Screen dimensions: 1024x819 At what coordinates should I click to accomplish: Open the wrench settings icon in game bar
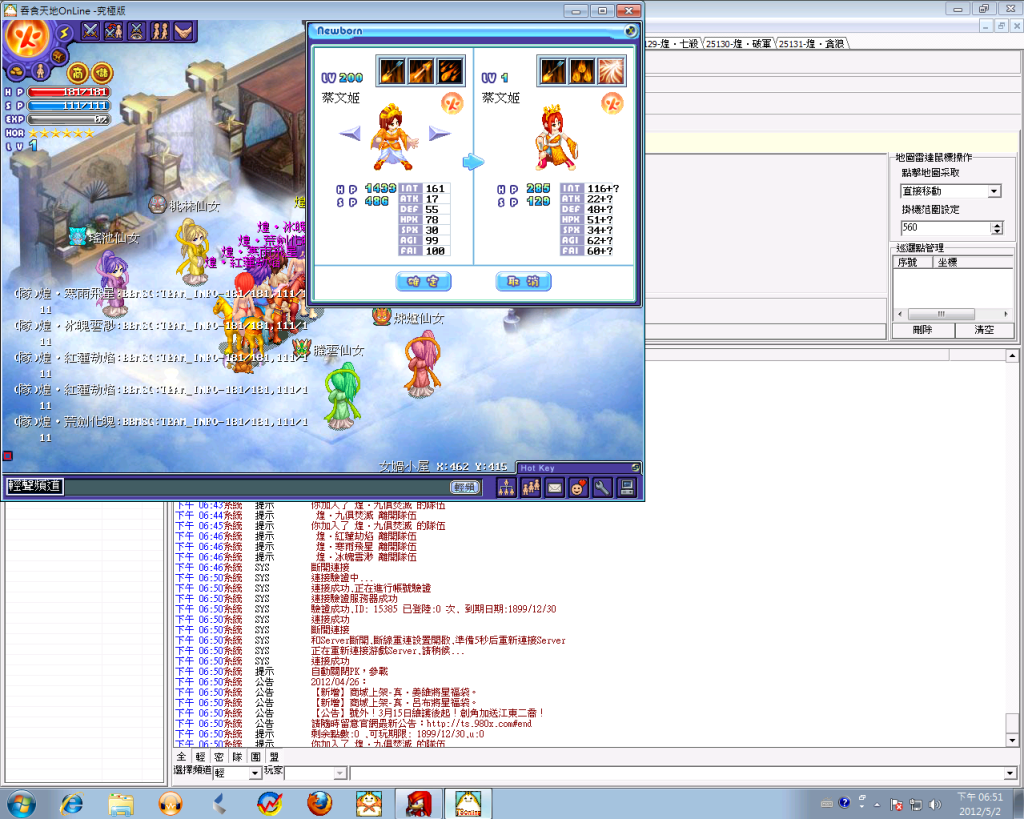pyautogui.click(x=602, y=488)
